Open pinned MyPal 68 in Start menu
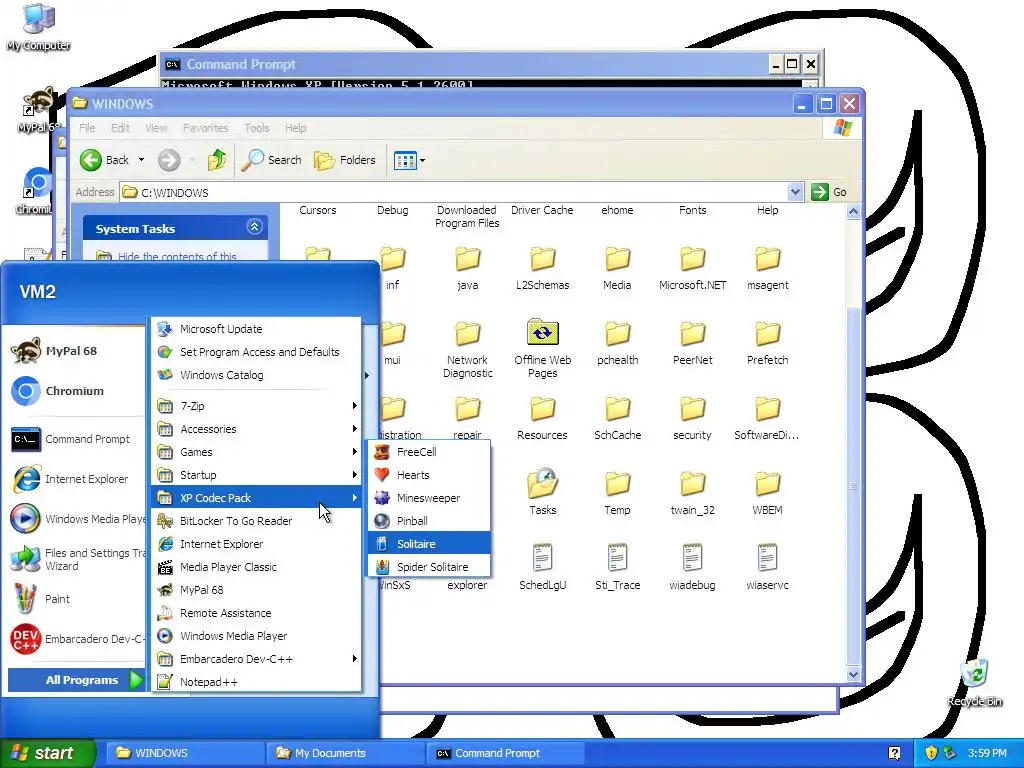This screenshot has height=768, width=1024. coord(75,351)
